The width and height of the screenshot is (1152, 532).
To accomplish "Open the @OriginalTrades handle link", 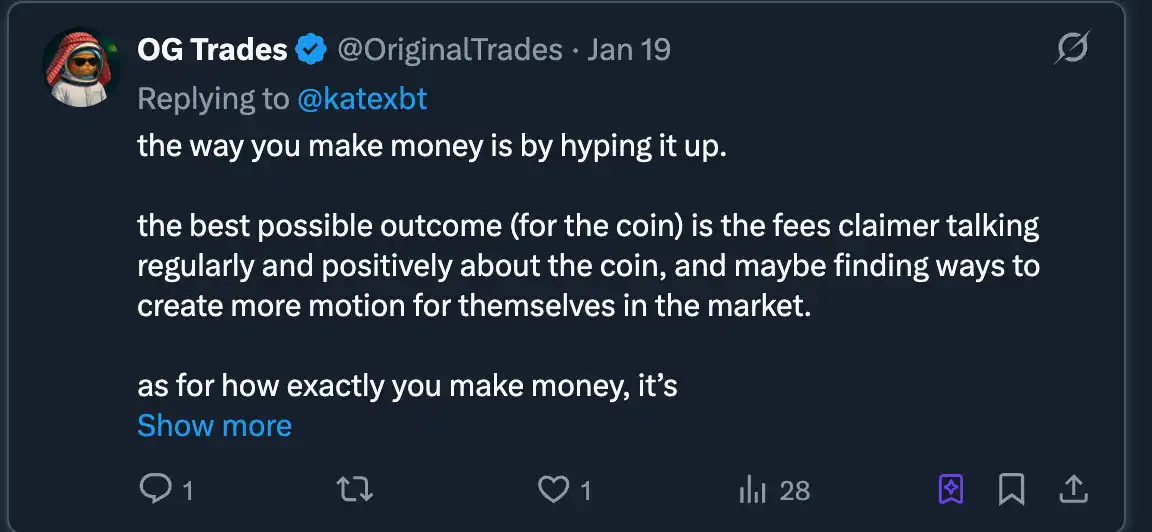I will point(450,50).
